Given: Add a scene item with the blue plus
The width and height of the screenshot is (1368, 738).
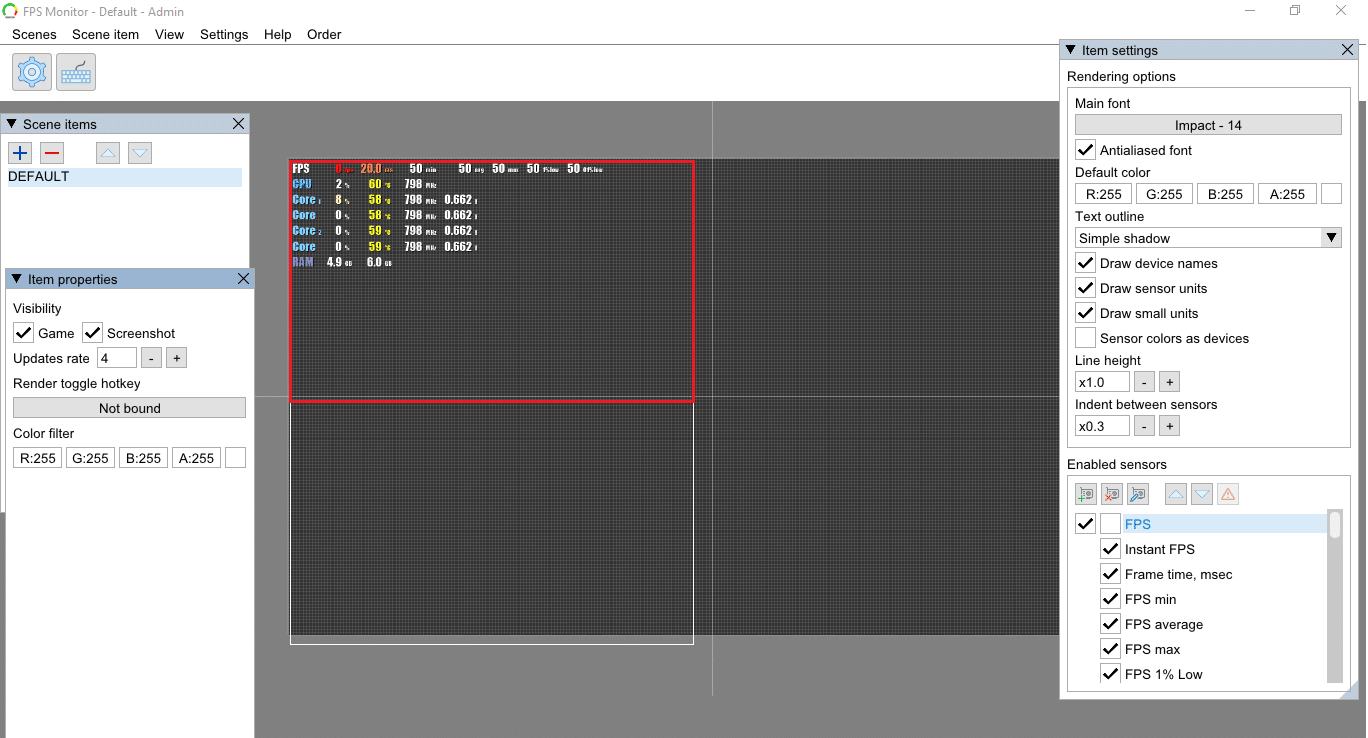Looking at the screenshot, I should tap(20, 153).
